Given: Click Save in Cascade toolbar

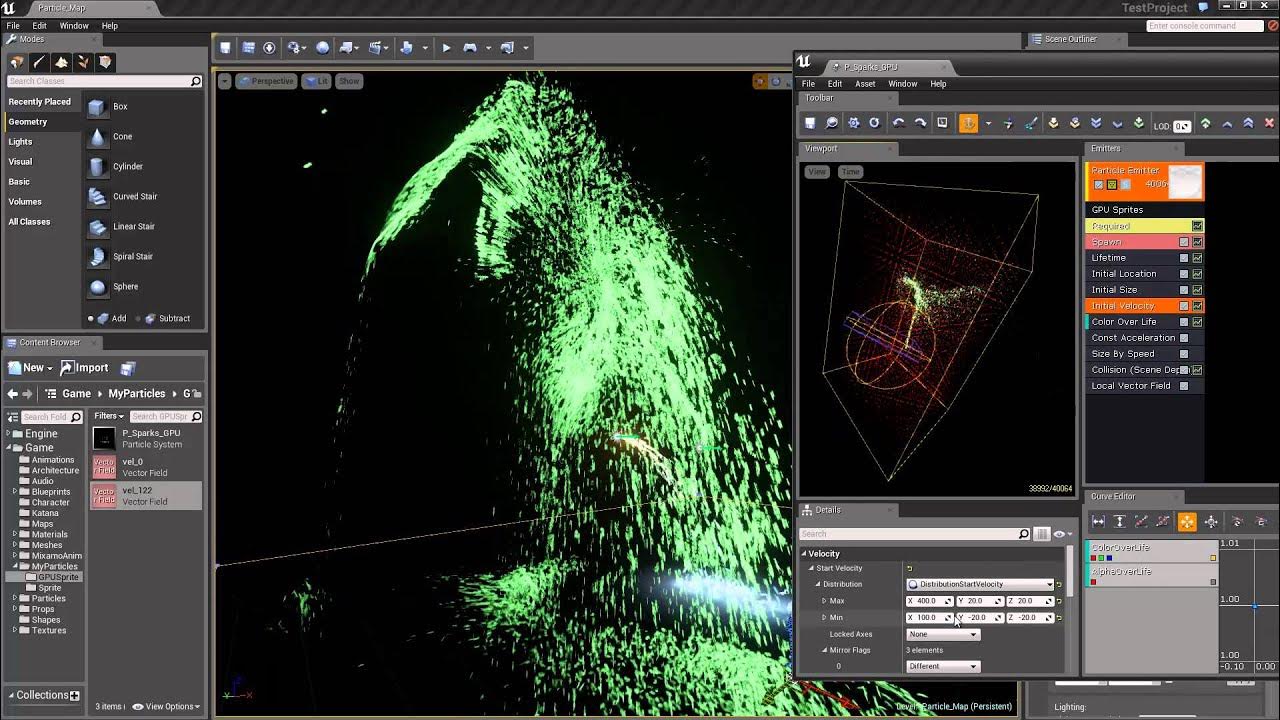Looking at the screenshot, I should pyautogui.click(x=810, y=123).
